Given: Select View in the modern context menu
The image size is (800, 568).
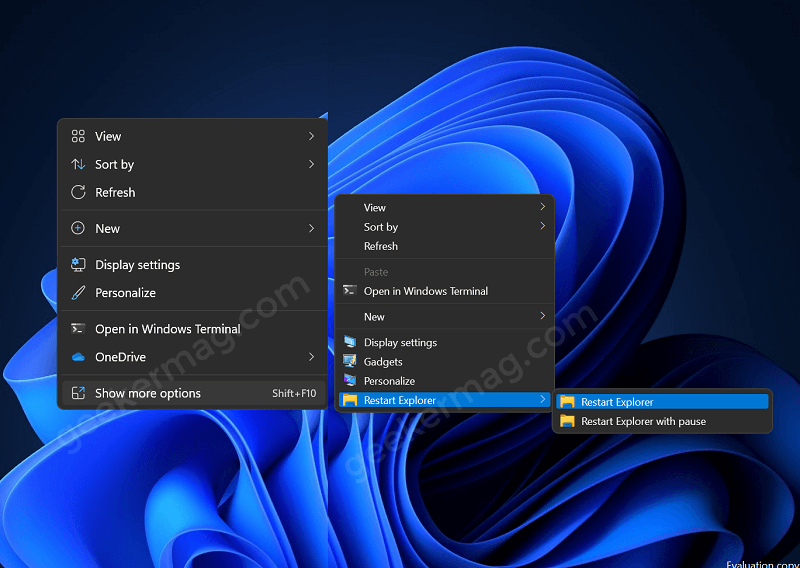Looking at the screenshot, I should [x=192, y=136].
